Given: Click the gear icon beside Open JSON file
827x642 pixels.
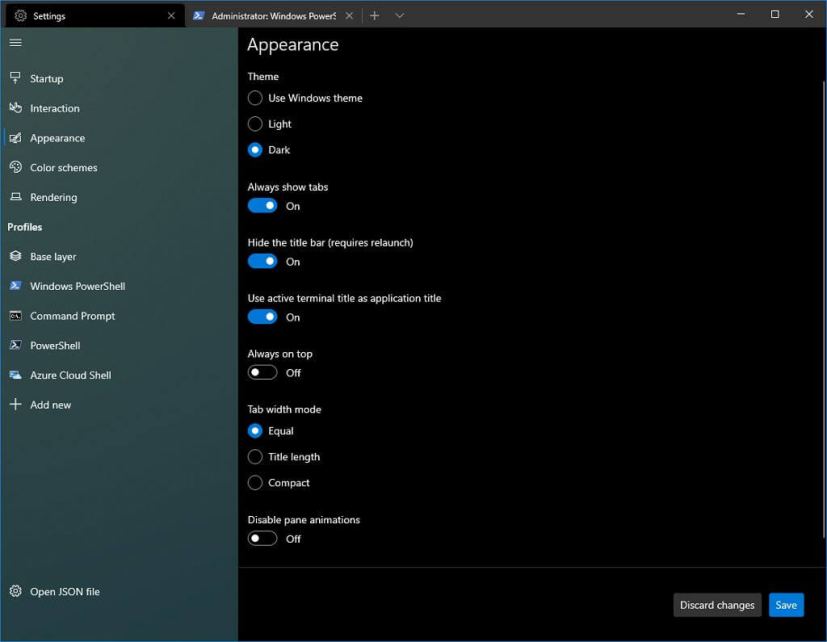Looking at the screenshot, I should (15, 591).
